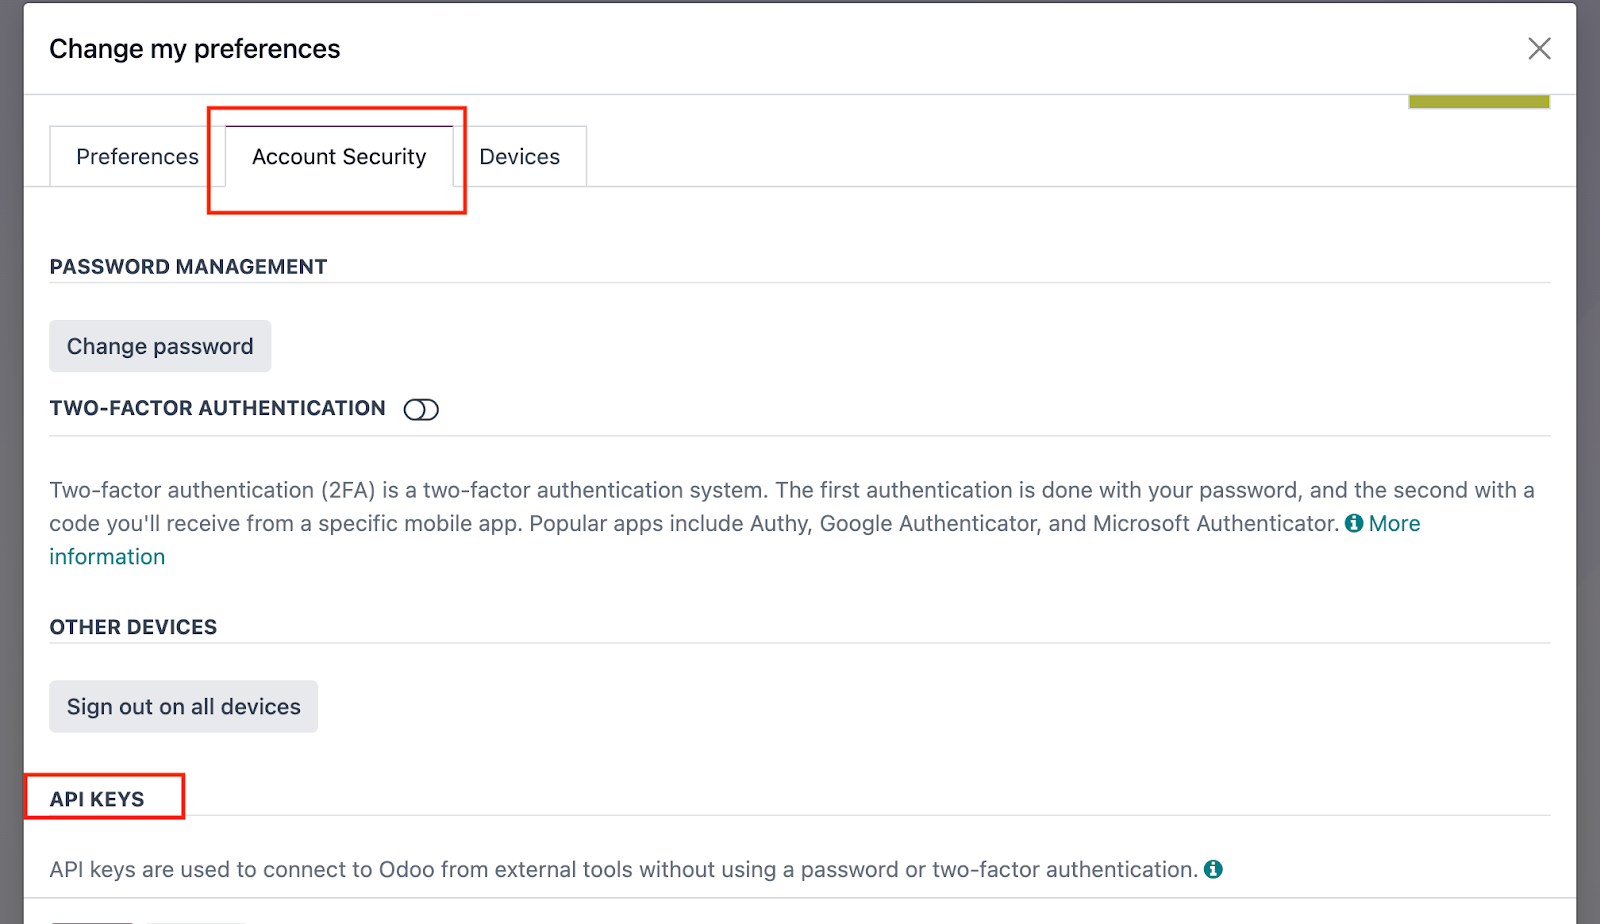Click the Change password button
Viewport: 1600px width, 924px height.
(x=160, y=346)
